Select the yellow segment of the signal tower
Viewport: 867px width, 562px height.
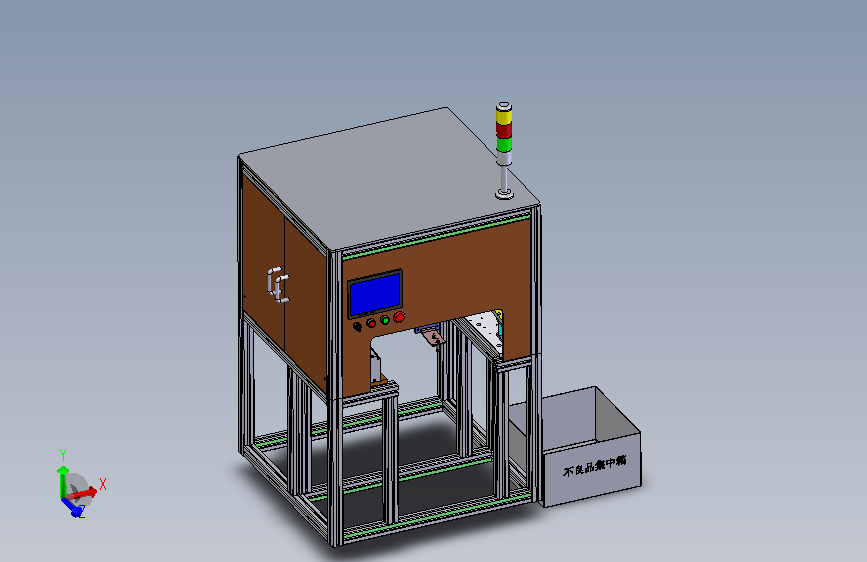(504, 117)
